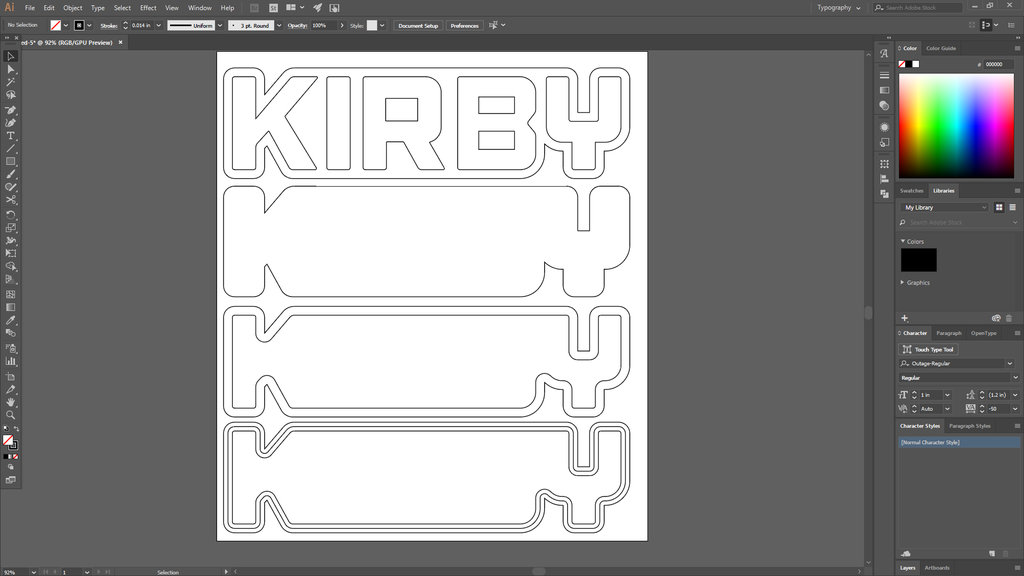Select the Rectangle tool
Image resolution: width=1024 pixels, height=576 pixels.
[x=11, y=161]
